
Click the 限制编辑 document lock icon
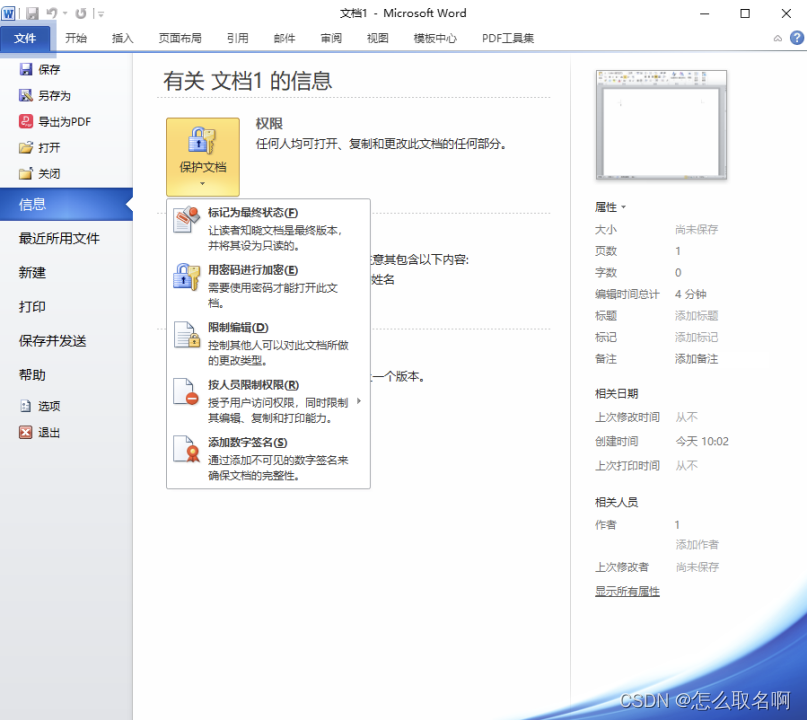point(186,335)
